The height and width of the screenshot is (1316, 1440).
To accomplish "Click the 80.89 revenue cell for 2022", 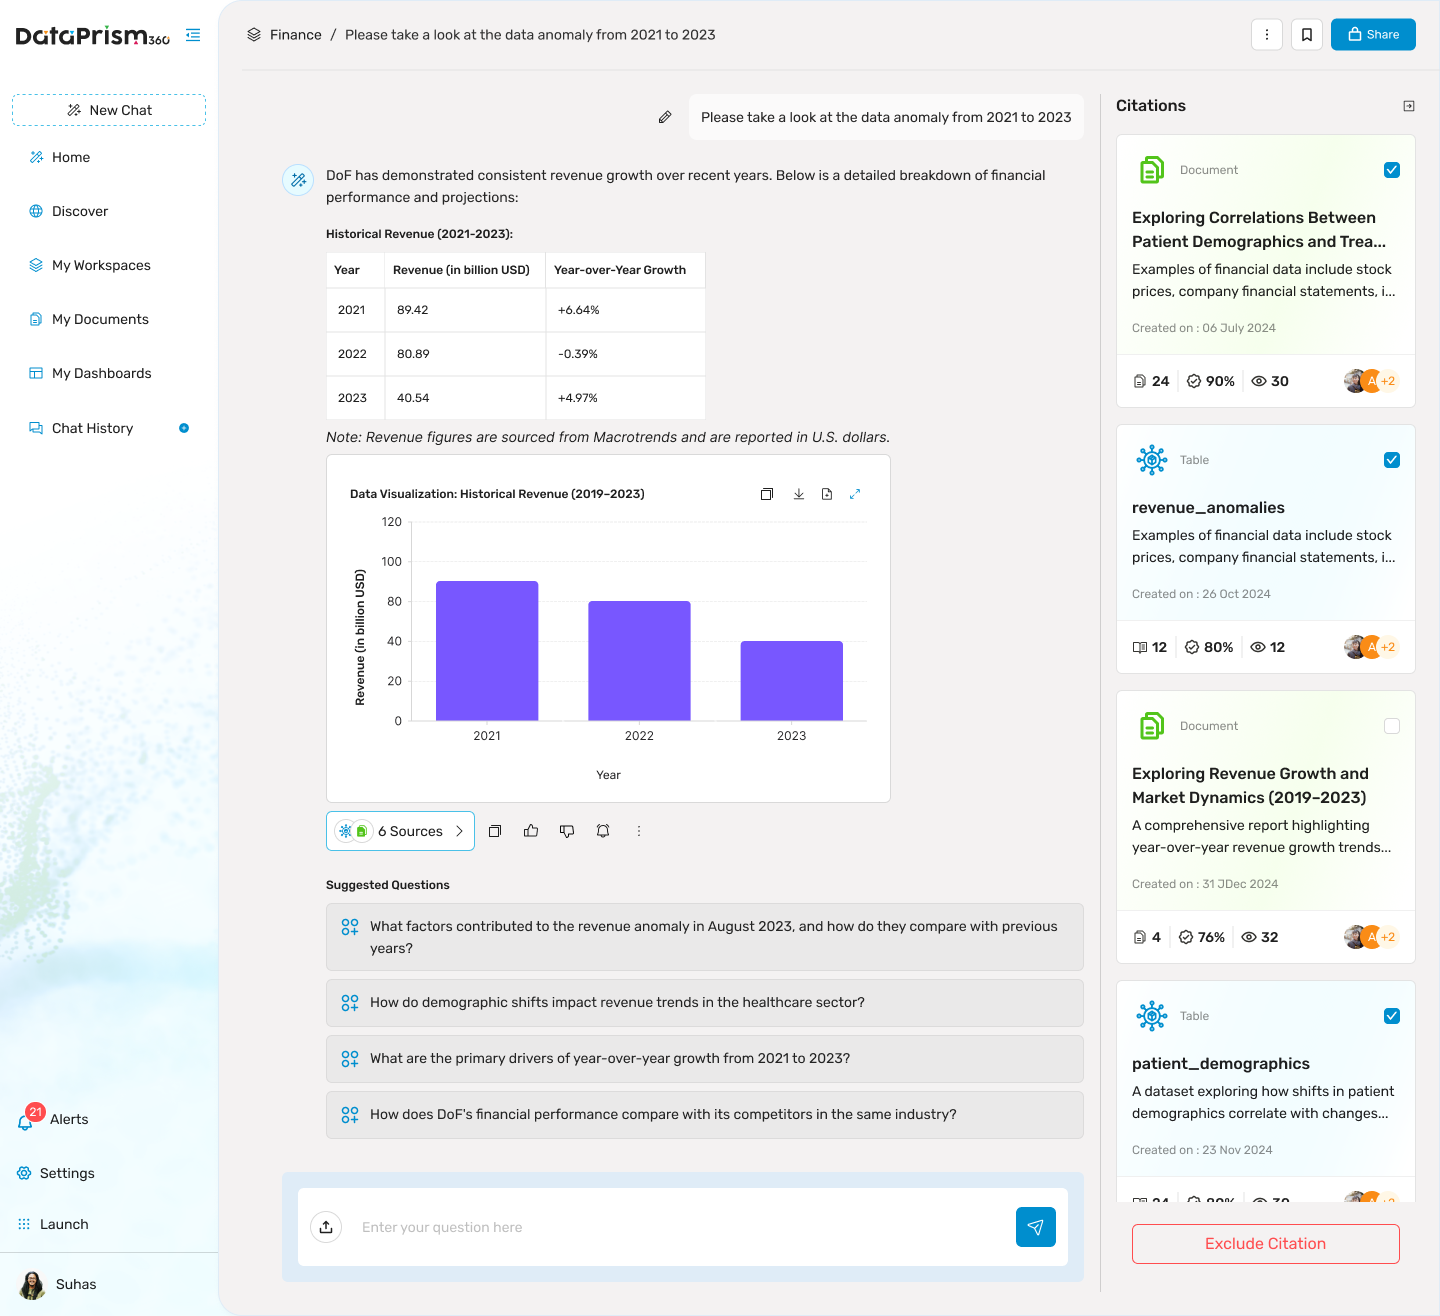I will [x=465, y=354].
